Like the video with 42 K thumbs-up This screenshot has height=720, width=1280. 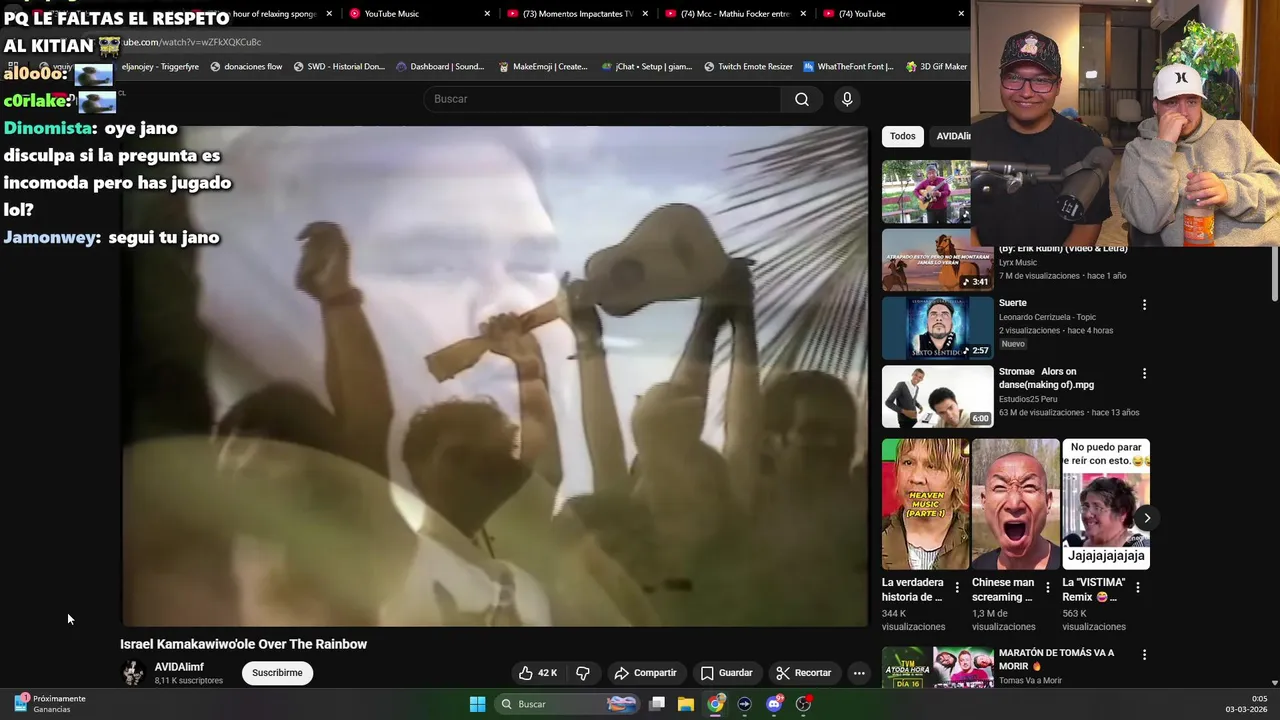pyautogui.click(x=537, y=673)
